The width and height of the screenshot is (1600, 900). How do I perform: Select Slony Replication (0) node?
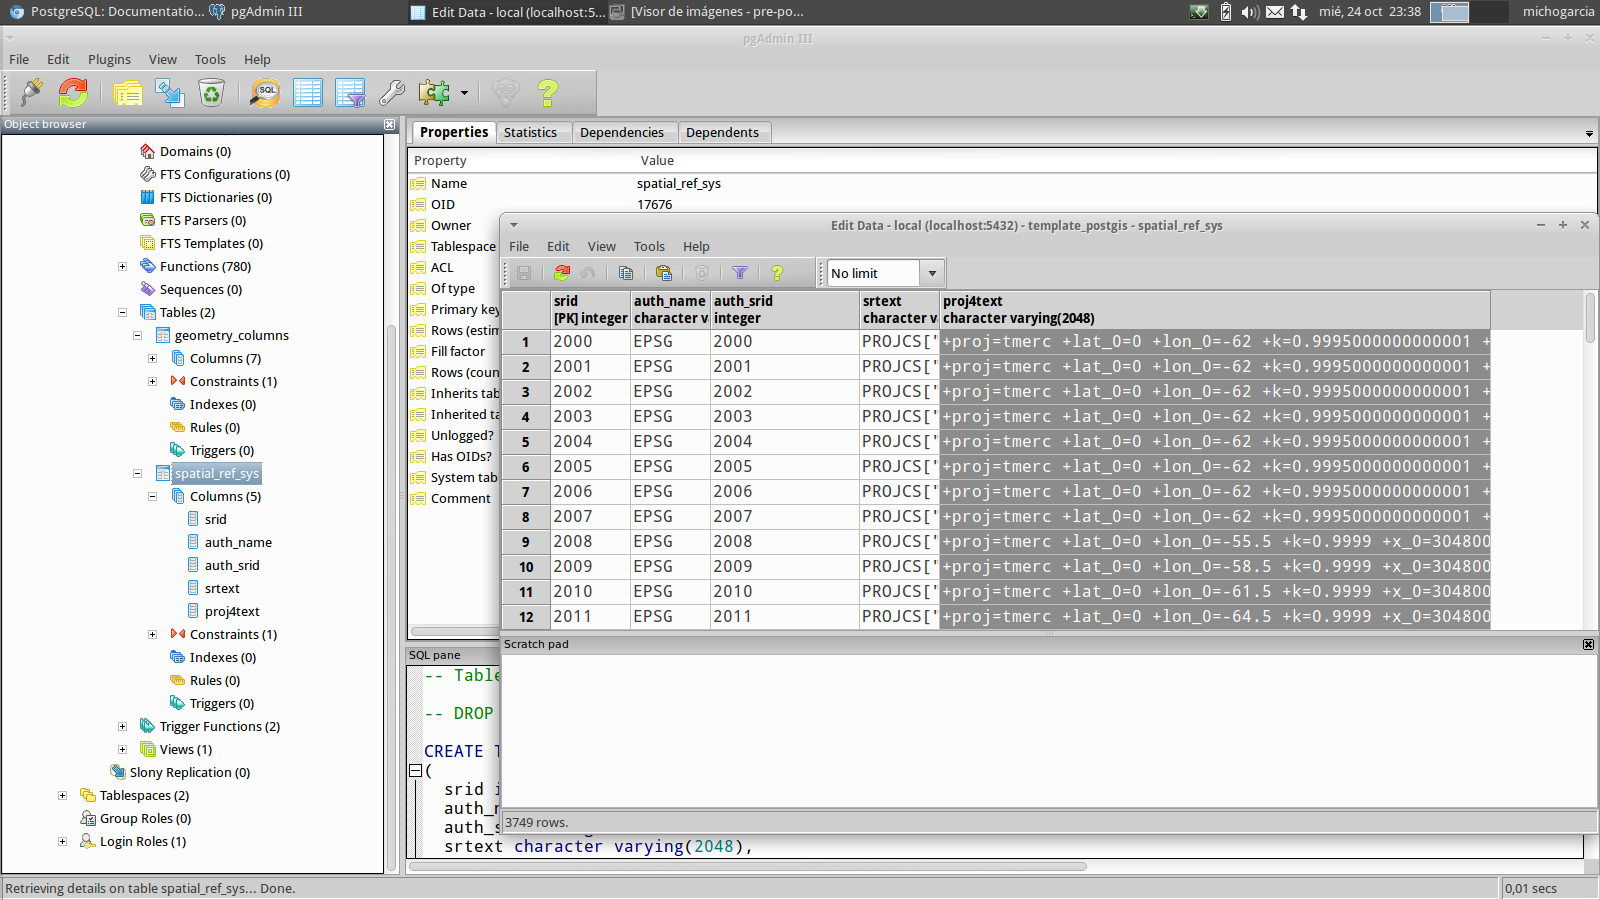pos(190,773)
